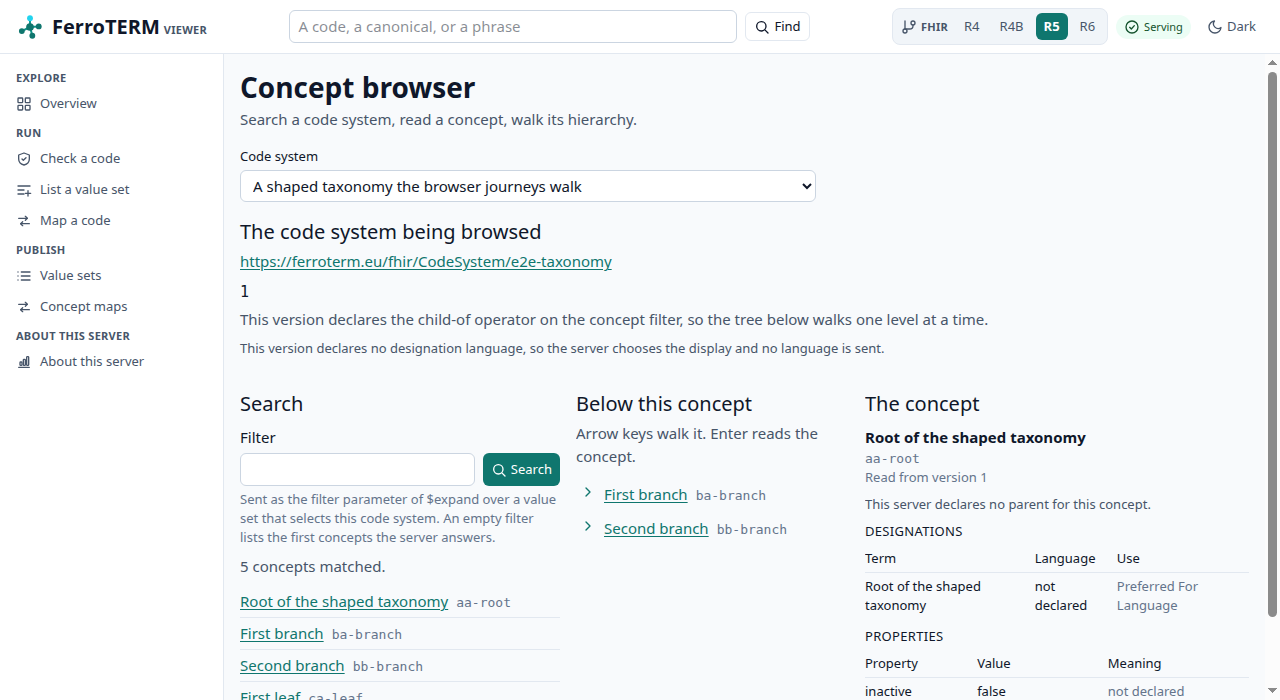Click the Concept browser heading
Image resolution: width=1280 pixels, height=700 pixels.
pos(357,88)
